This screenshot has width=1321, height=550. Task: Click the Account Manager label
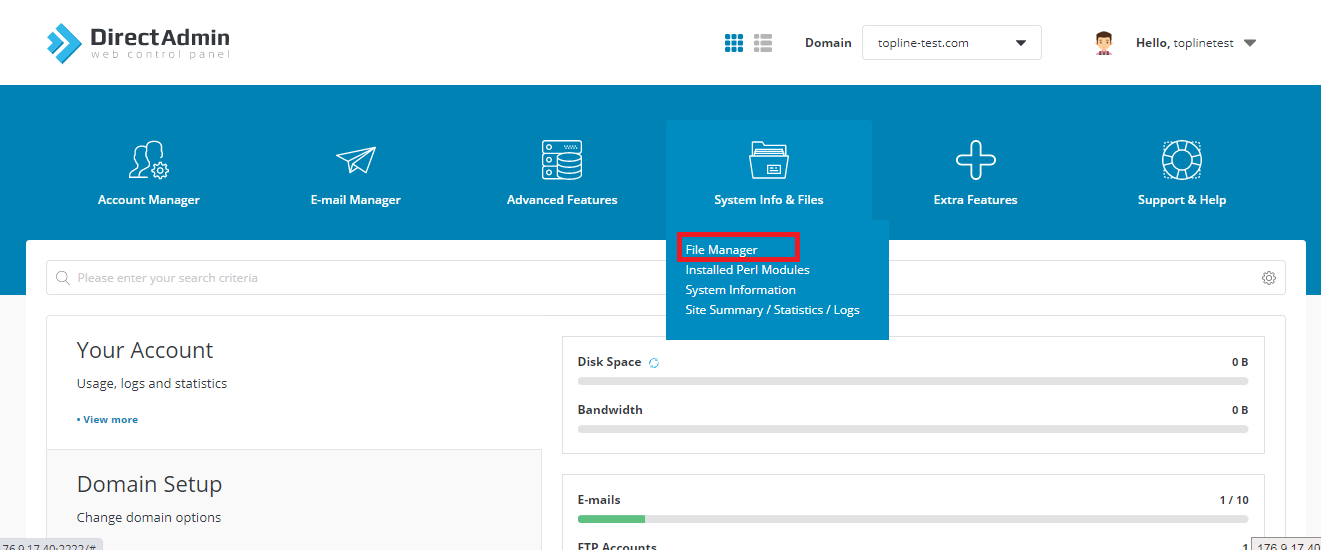tap(149, 200)
